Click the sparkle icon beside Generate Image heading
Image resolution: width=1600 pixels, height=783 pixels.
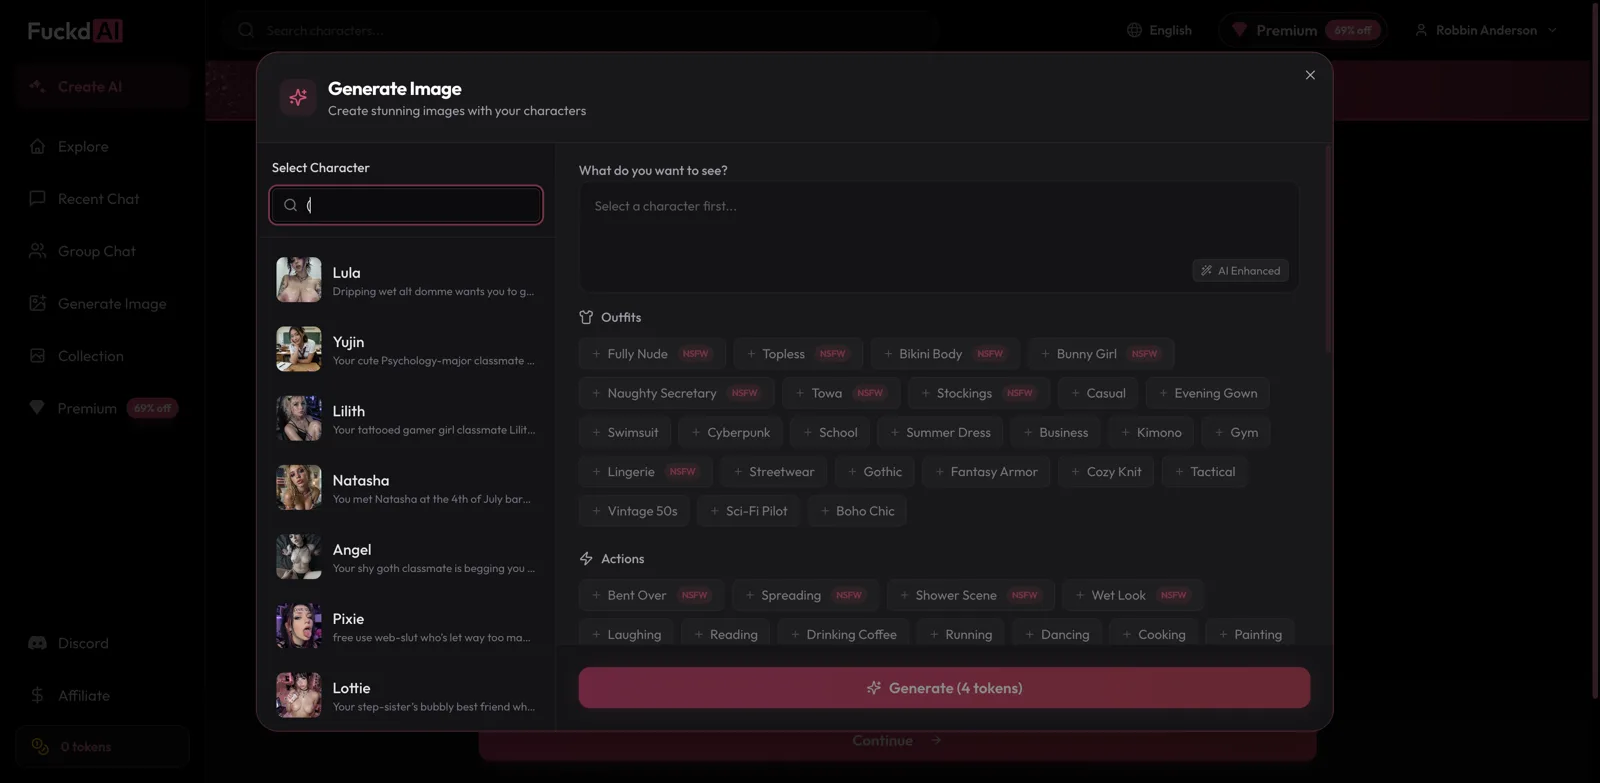click(298, 97)
